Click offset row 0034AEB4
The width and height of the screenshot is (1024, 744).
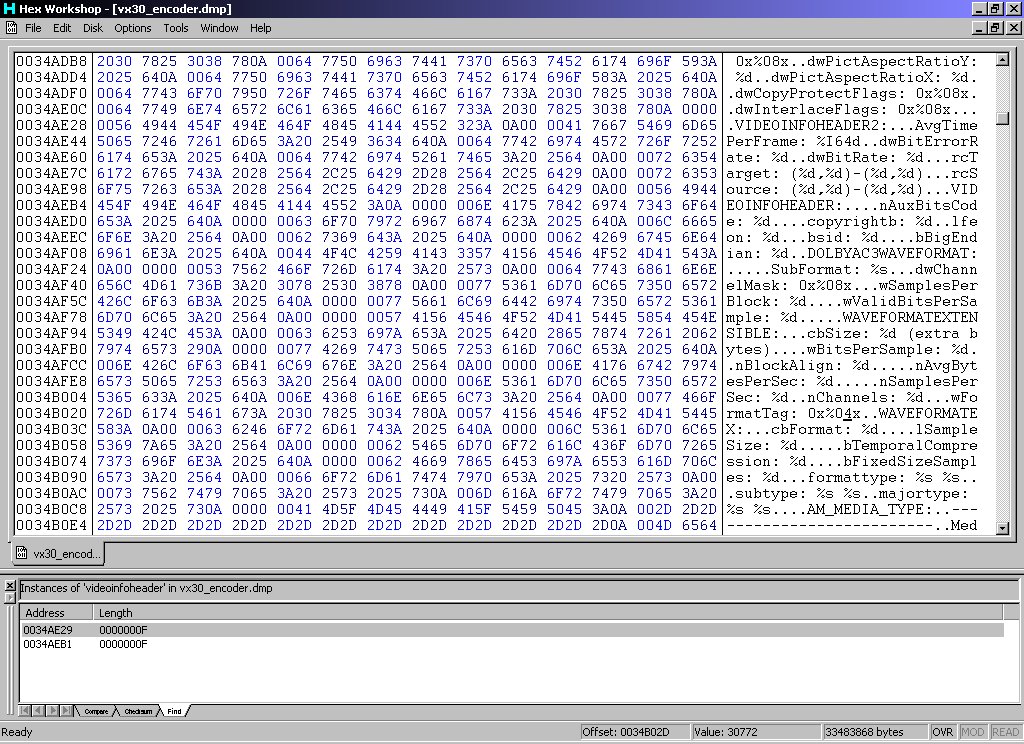(52, 205)
